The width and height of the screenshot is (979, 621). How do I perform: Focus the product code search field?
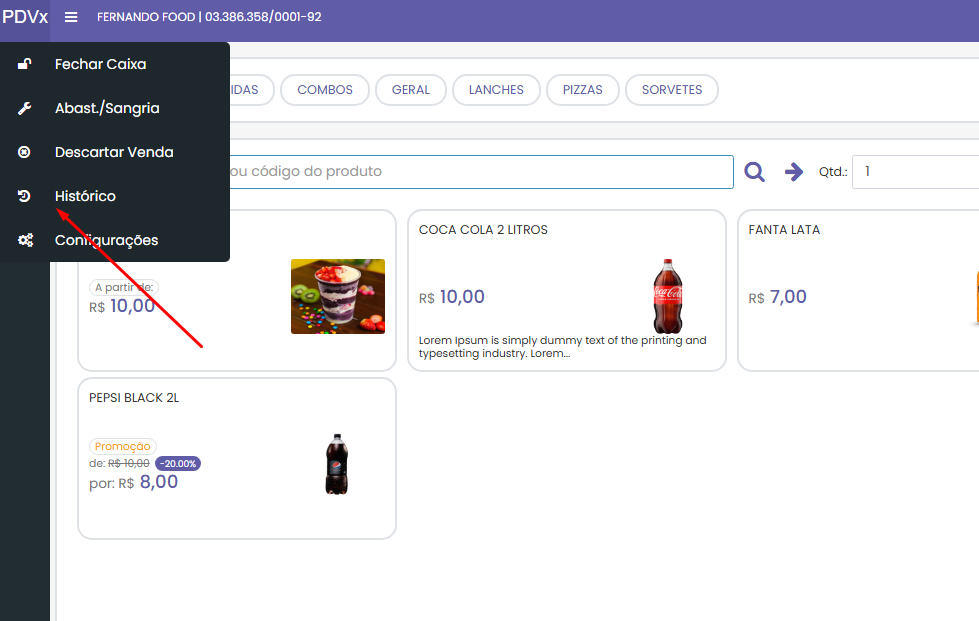click(x=480, y=172)
